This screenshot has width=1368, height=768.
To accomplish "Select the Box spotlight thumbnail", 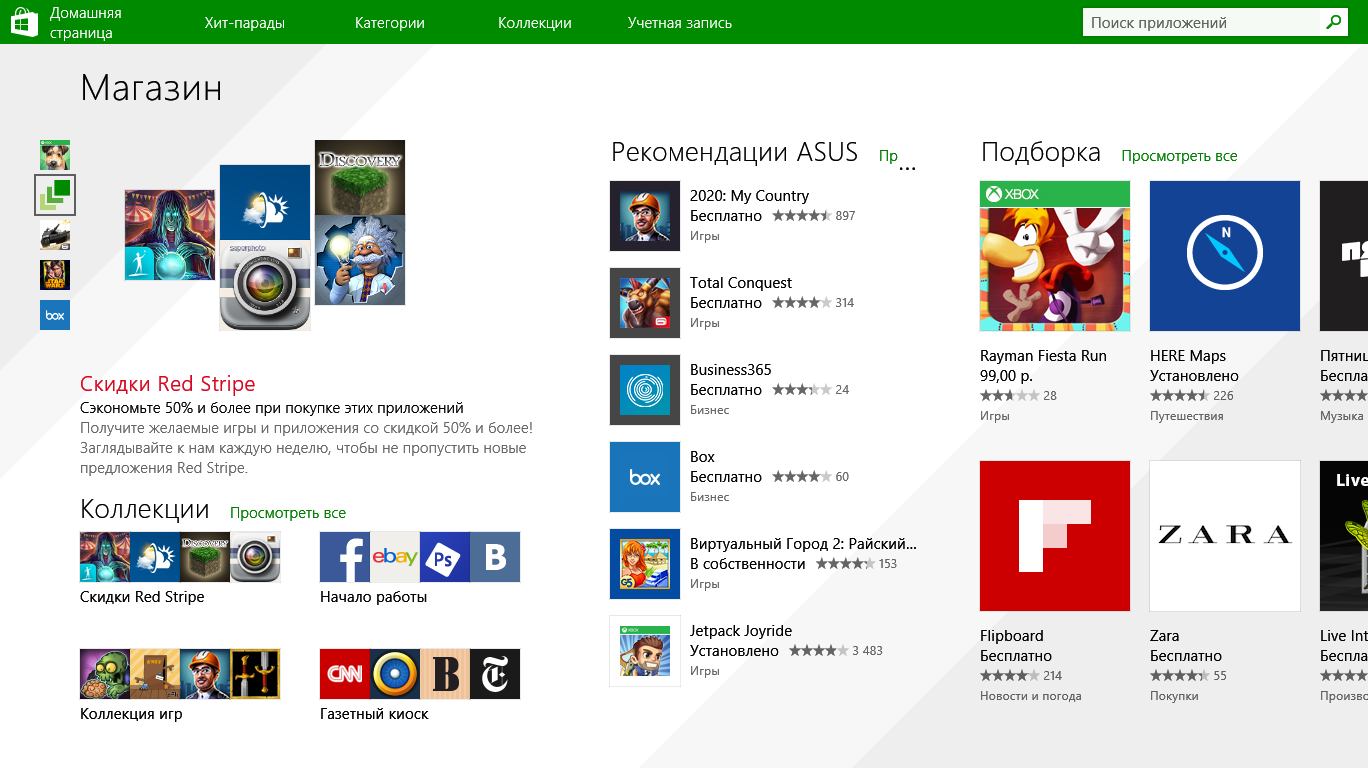I will click(x=55, y=315).
